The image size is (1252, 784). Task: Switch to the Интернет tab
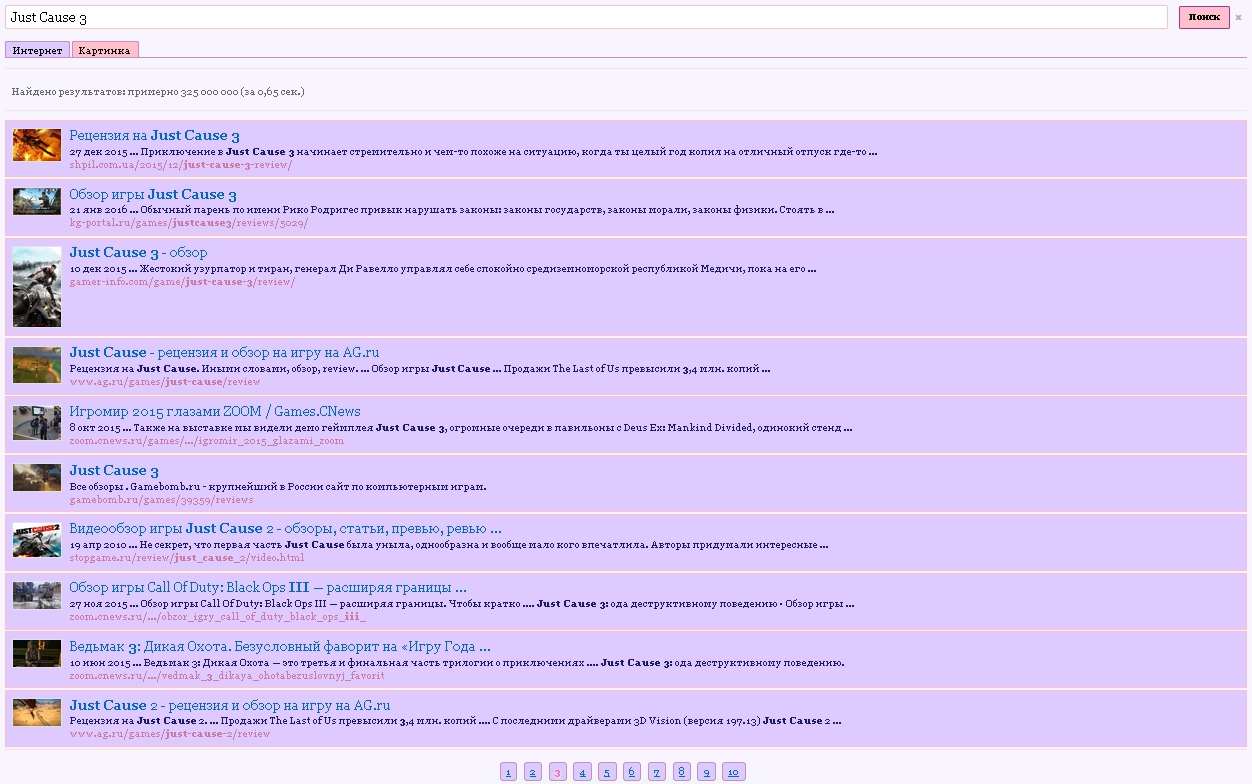click(37, 50)
